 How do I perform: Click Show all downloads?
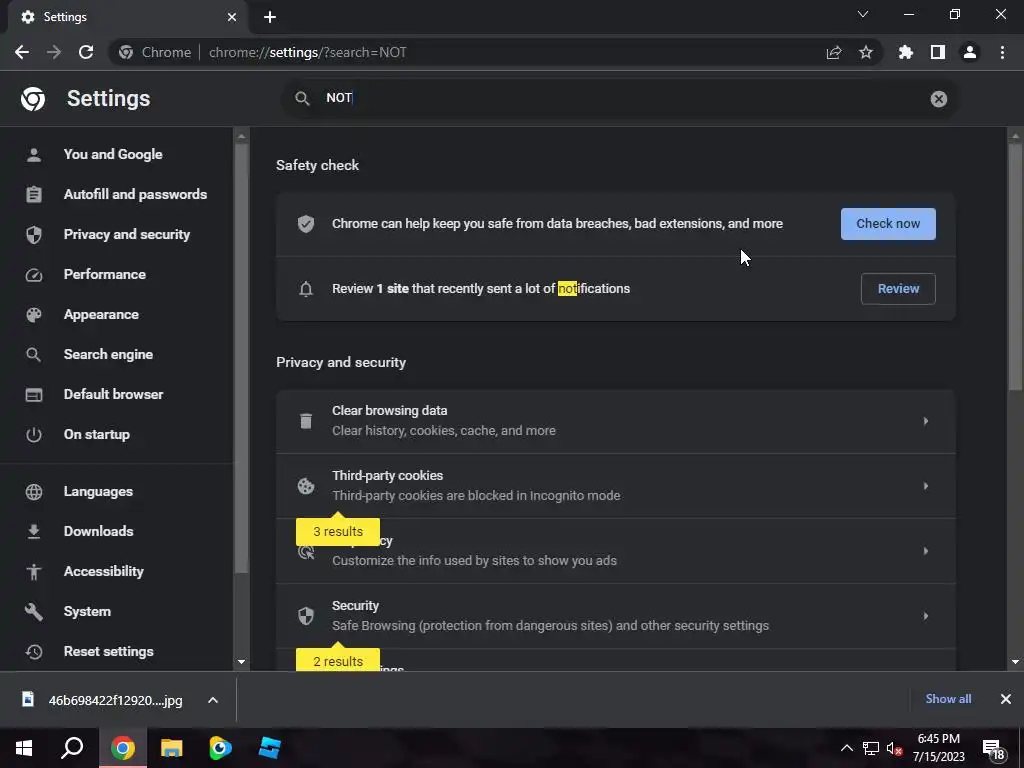[x=948, y=699]
